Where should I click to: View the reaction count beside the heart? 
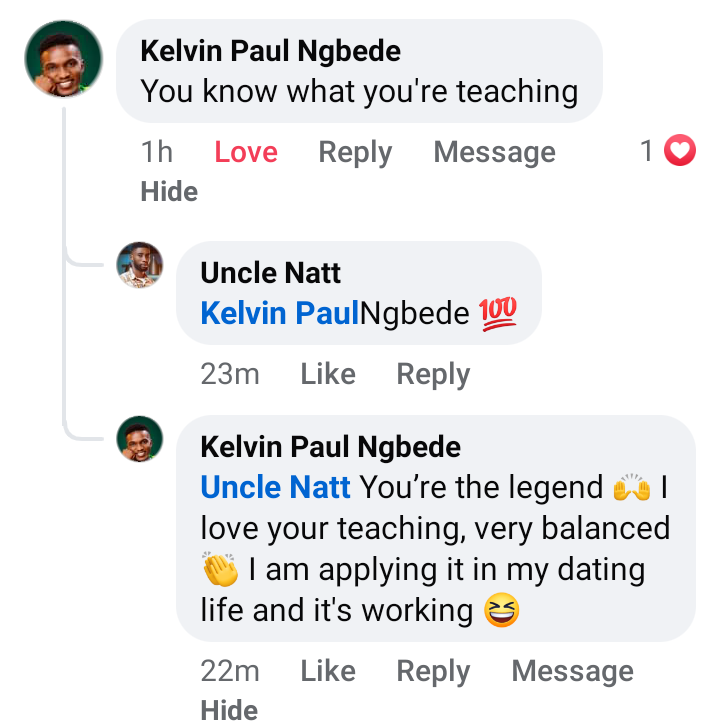(x=647, y=152)
